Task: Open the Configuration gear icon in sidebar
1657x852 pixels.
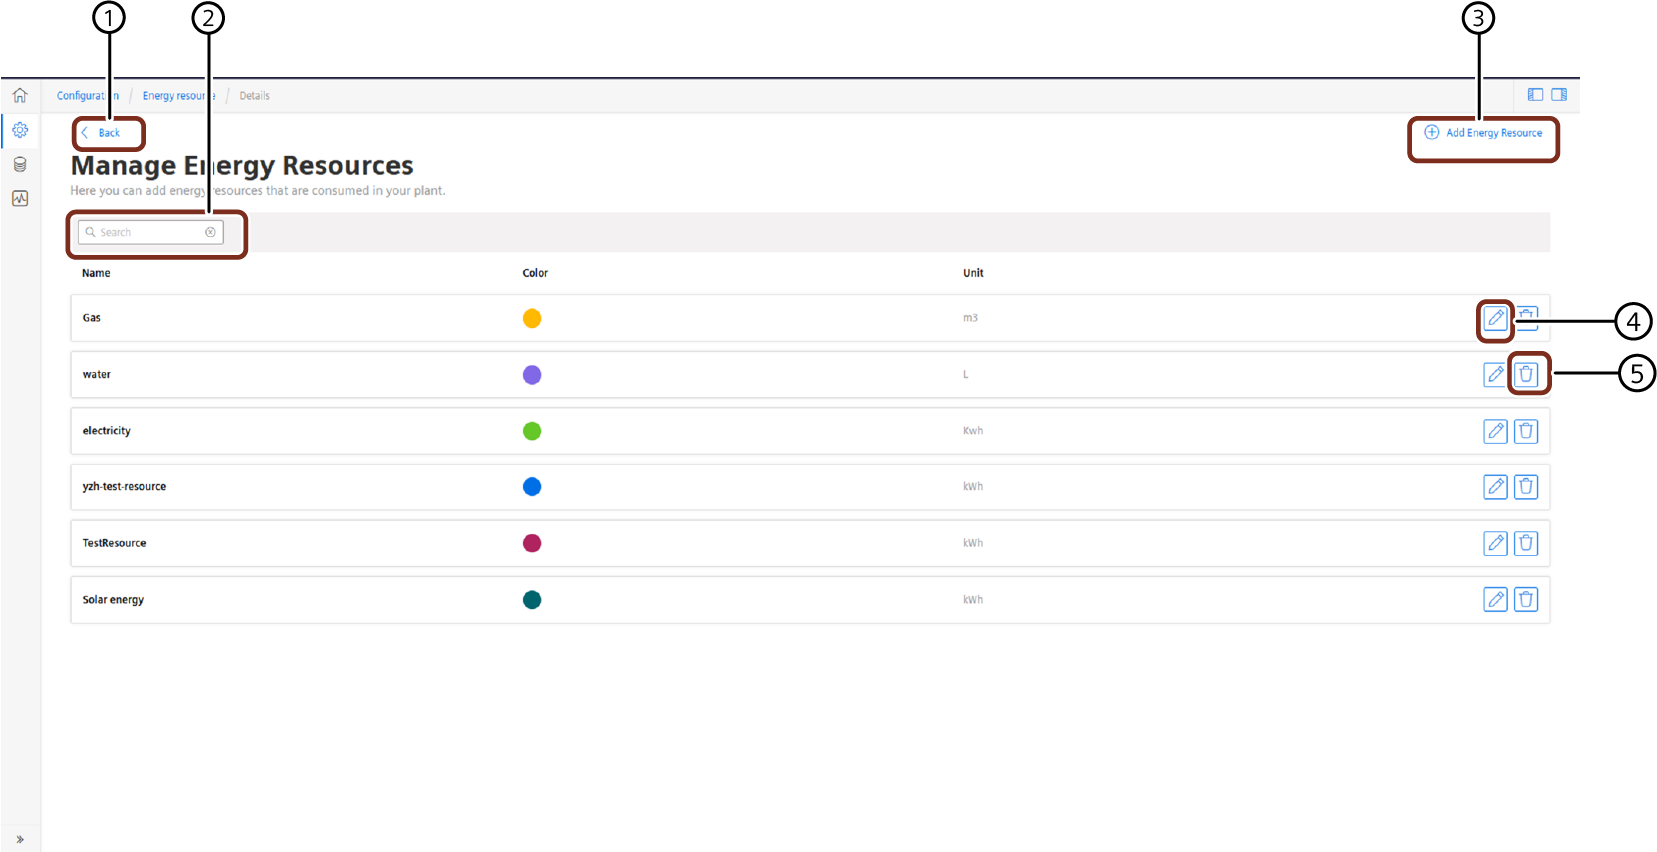Action: [x=20, y=130]
